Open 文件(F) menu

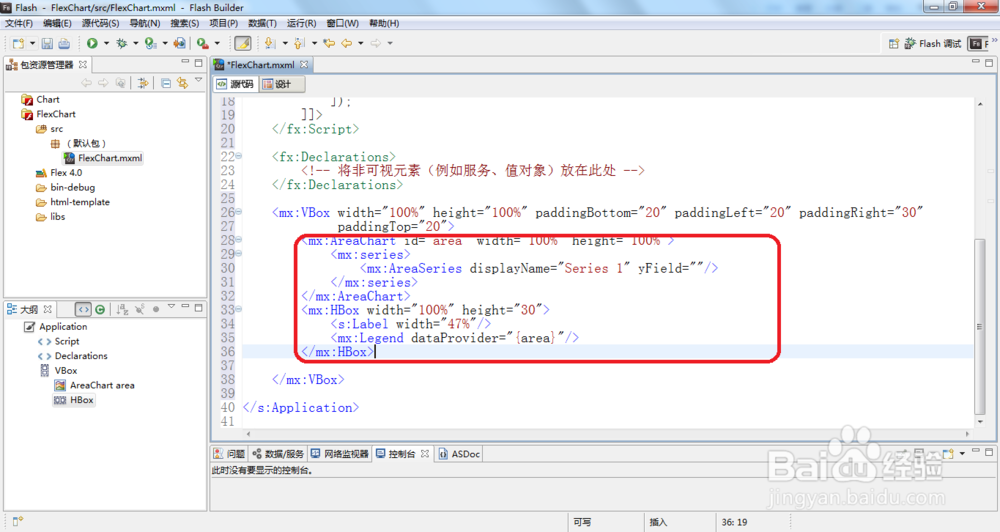click(19, 23)
